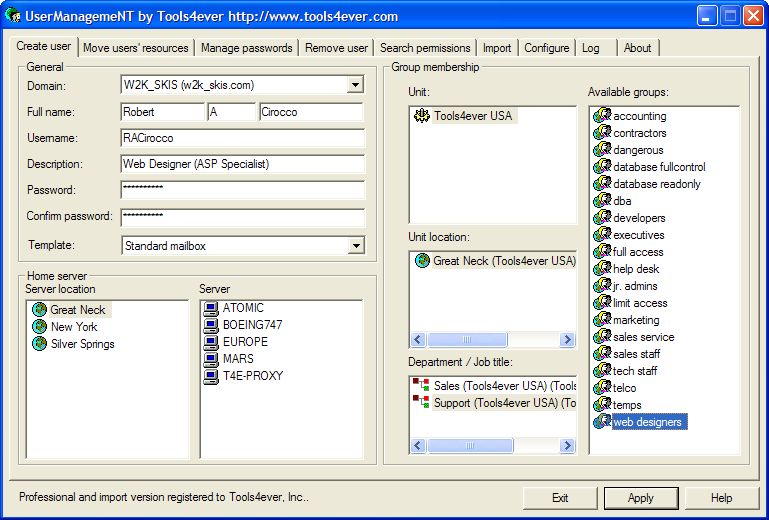Screen dimensions: 769x520
Task: Click the computer icon for ATOMIC server
Action: click(211, 308)
